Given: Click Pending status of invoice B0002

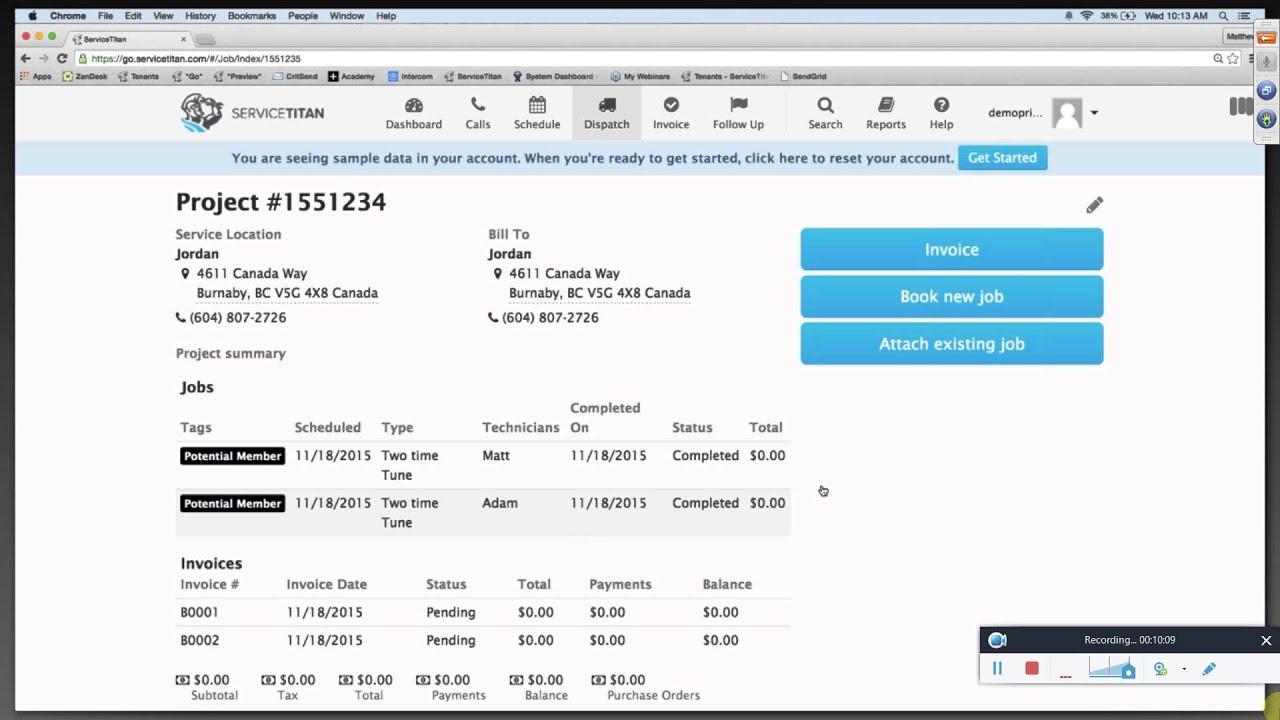Looking at the screenshot, I should click(x=451, y=640).
